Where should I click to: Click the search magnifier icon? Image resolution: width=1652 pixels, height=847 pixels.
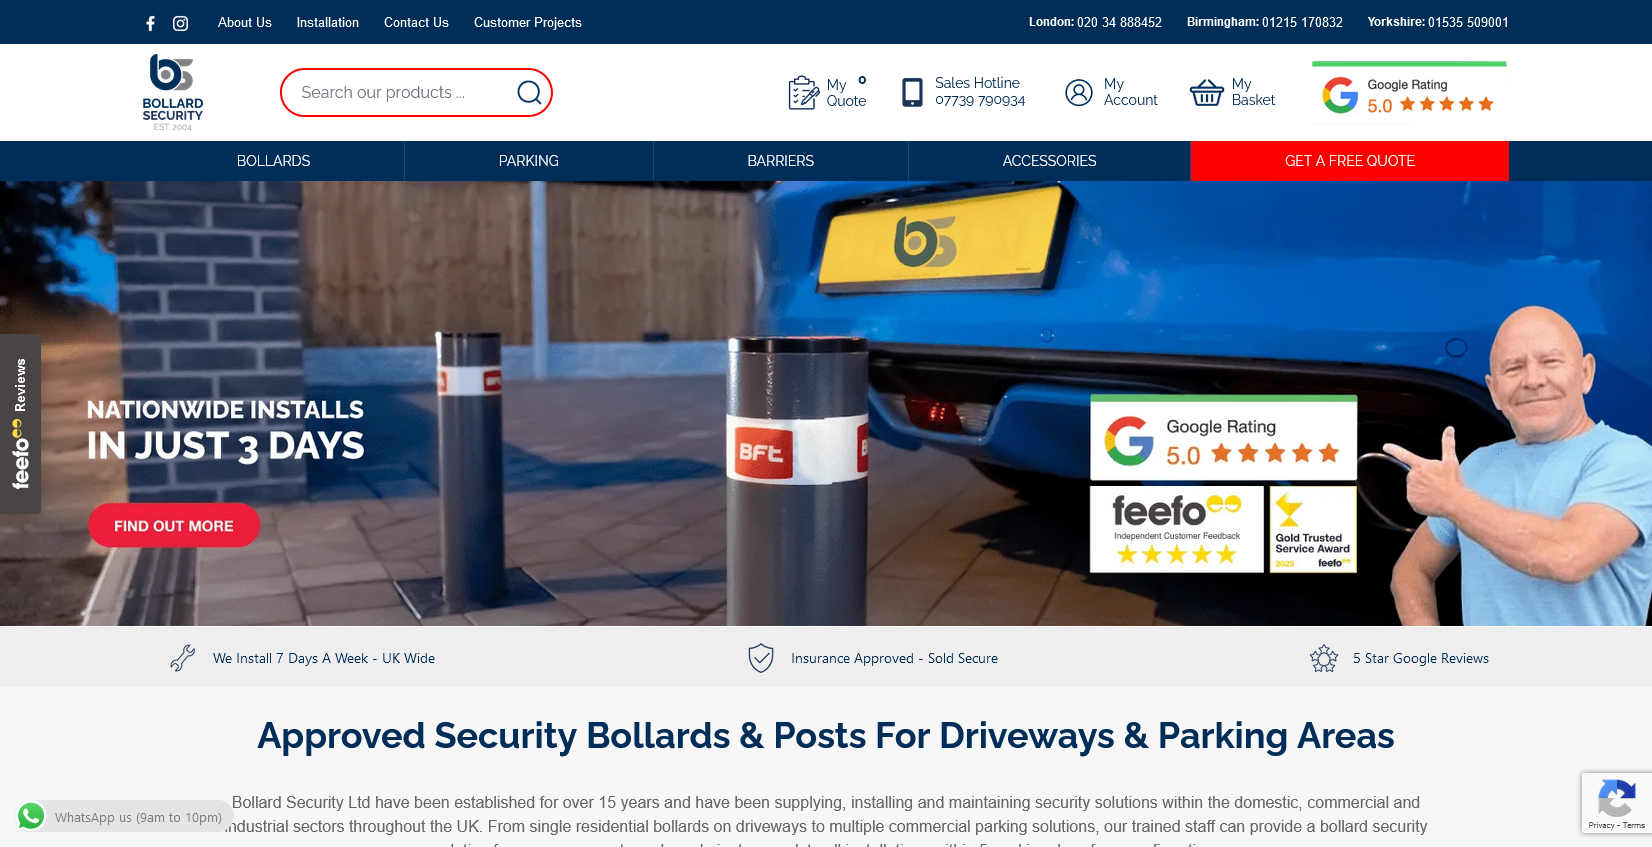[529, 92]
